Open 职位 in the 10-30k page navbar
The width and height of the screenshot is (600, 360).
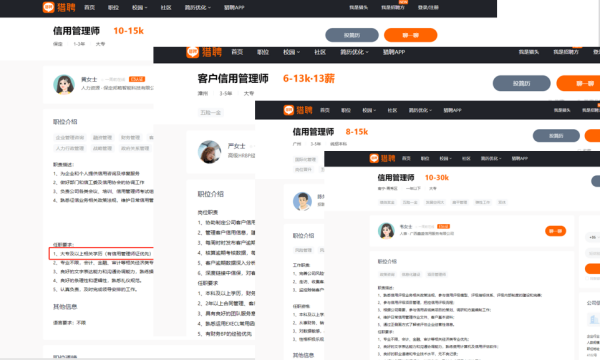[425, 158]
